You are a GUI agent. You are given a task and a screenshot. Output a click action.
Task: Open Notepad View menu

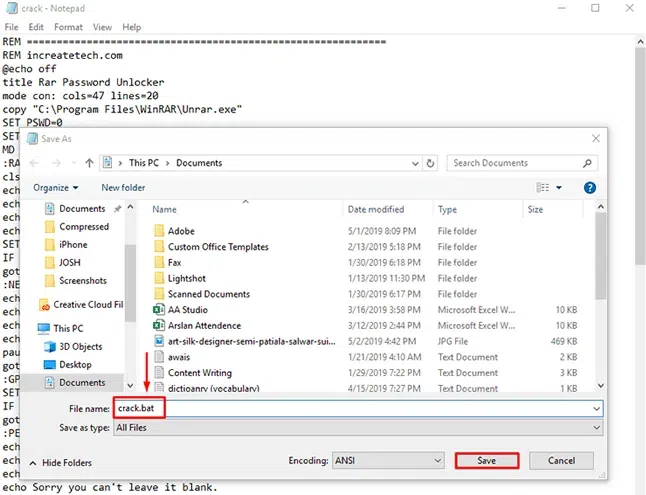point(102,27)
